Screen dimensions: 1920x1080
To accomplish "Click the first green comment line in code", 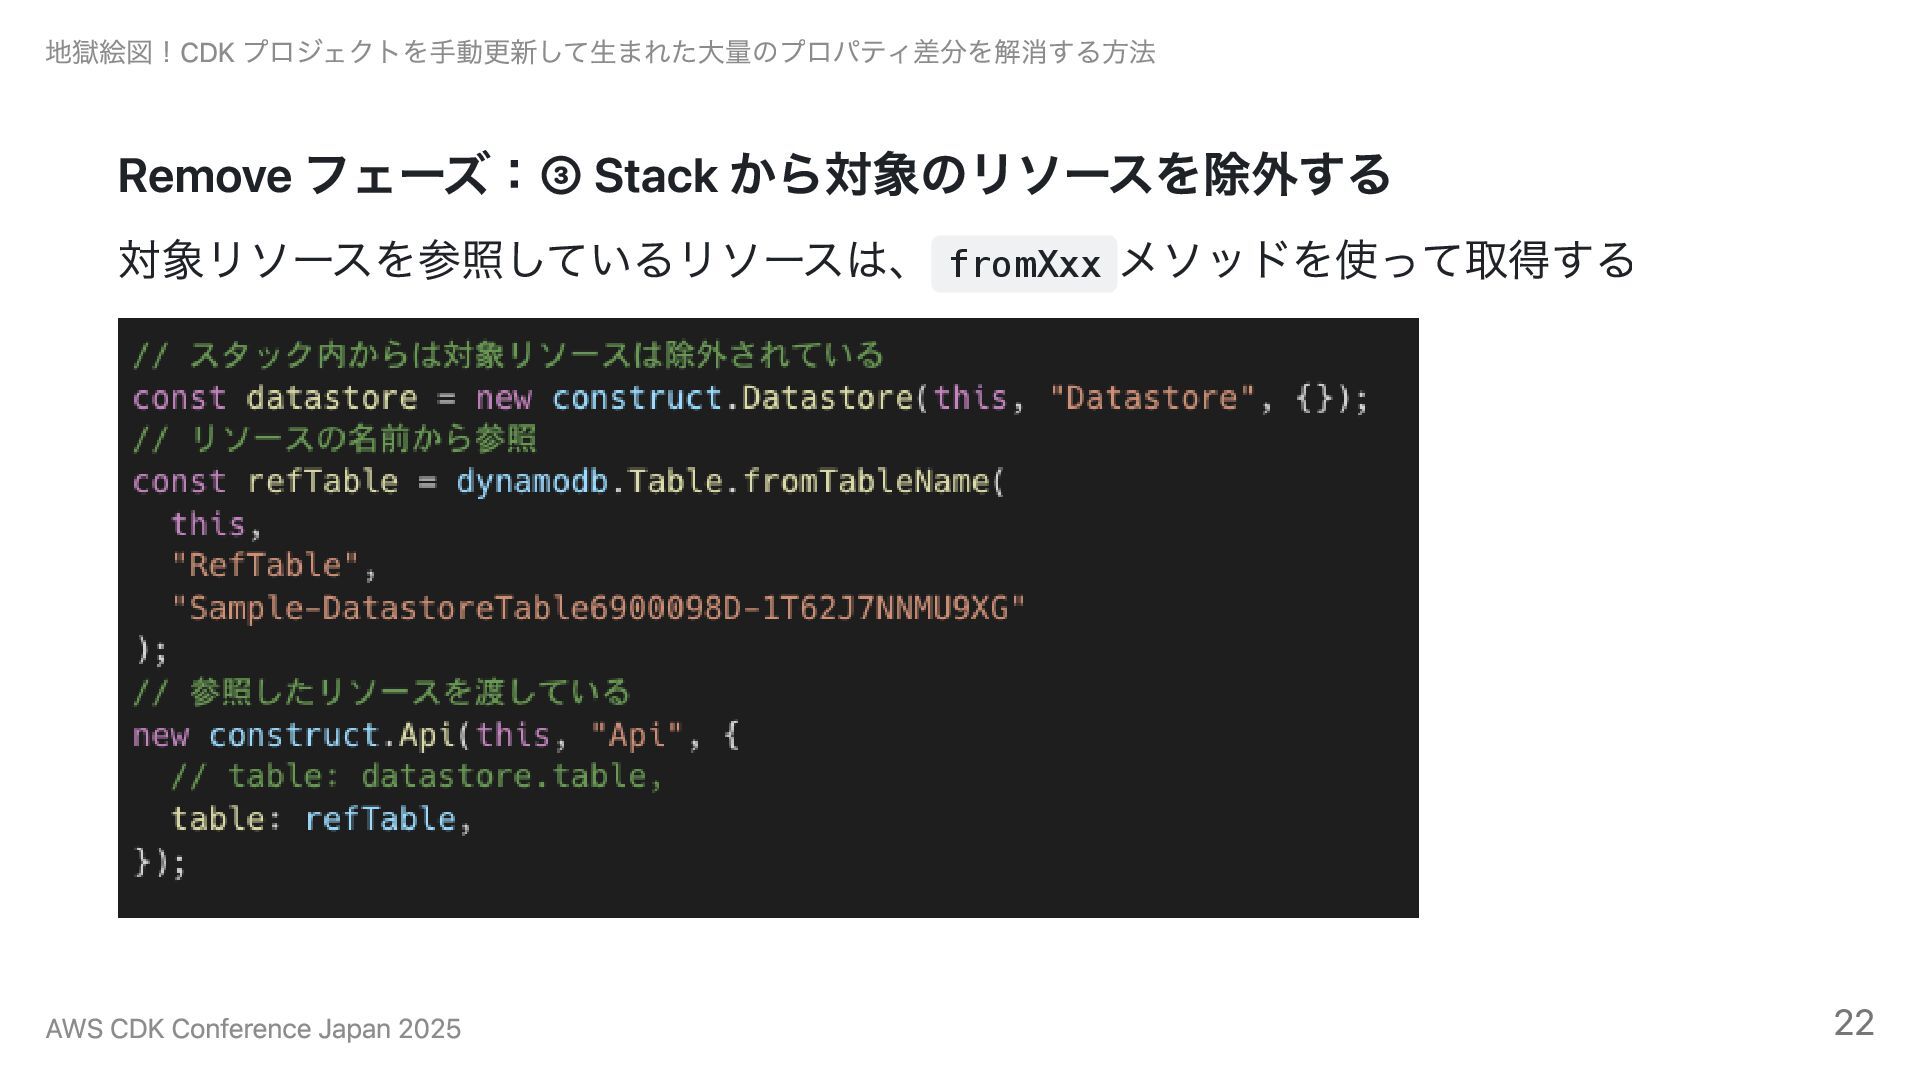I will 508,355.
